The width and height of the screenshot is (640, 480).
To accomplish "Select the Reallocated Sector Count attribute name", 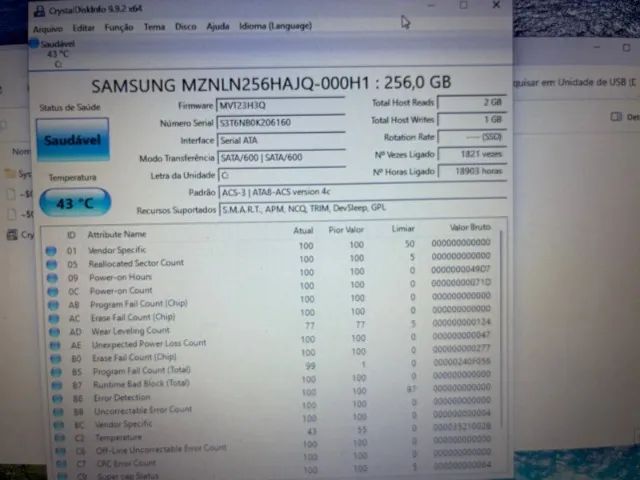I will tap(136, 263).
